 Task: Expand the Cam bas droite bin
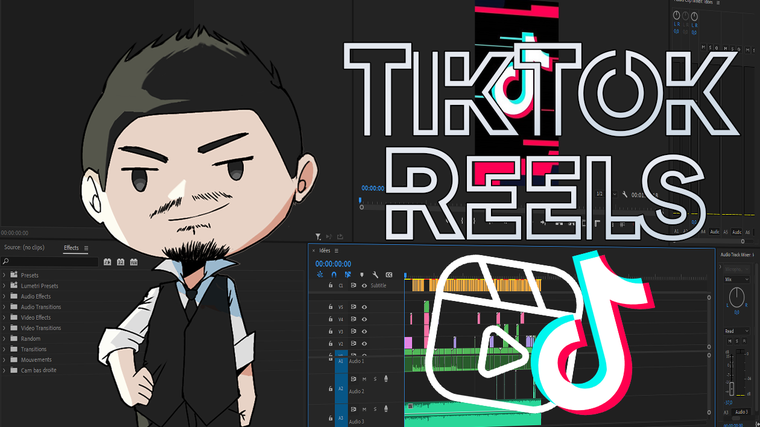pos(4,370)
